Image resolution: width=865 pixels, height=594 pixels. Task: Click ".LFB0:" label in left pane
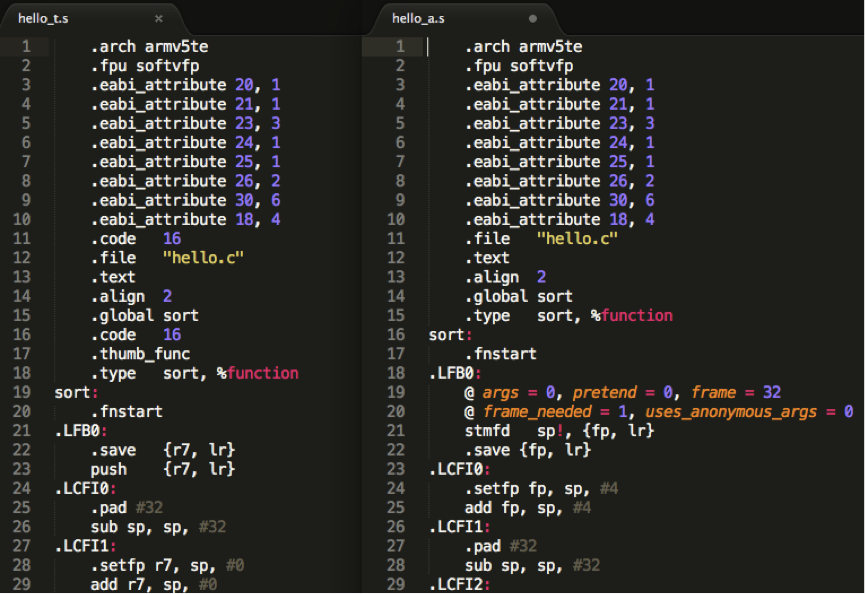[x=81, y=431]
